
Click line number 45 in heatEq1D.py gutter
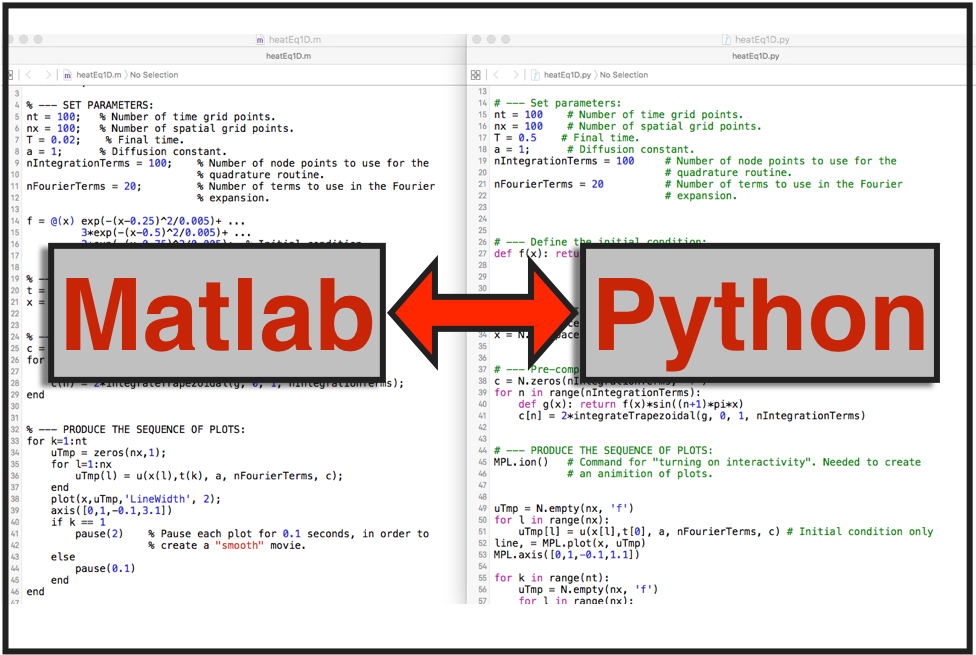(482, 463)
